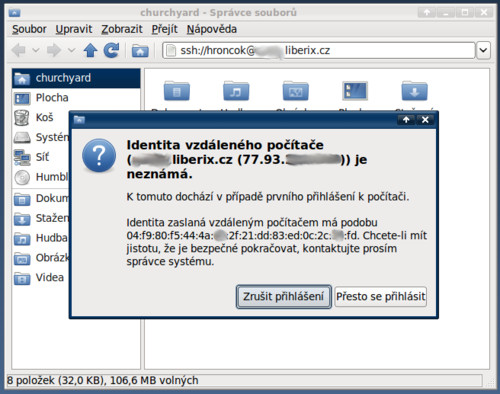Expand the location bar history dropdown
The width and height of the screenshot is (500, 394).
(x=483, y=51)
